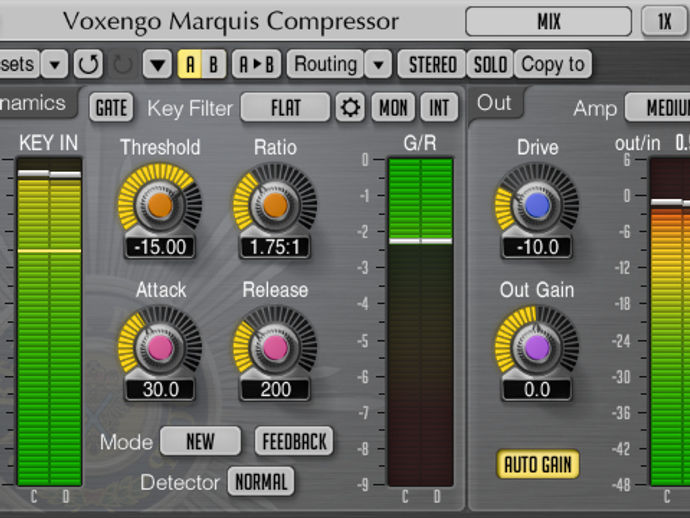
Task: Expand the Routing dropdown arrow
Action: pos(378,64)
